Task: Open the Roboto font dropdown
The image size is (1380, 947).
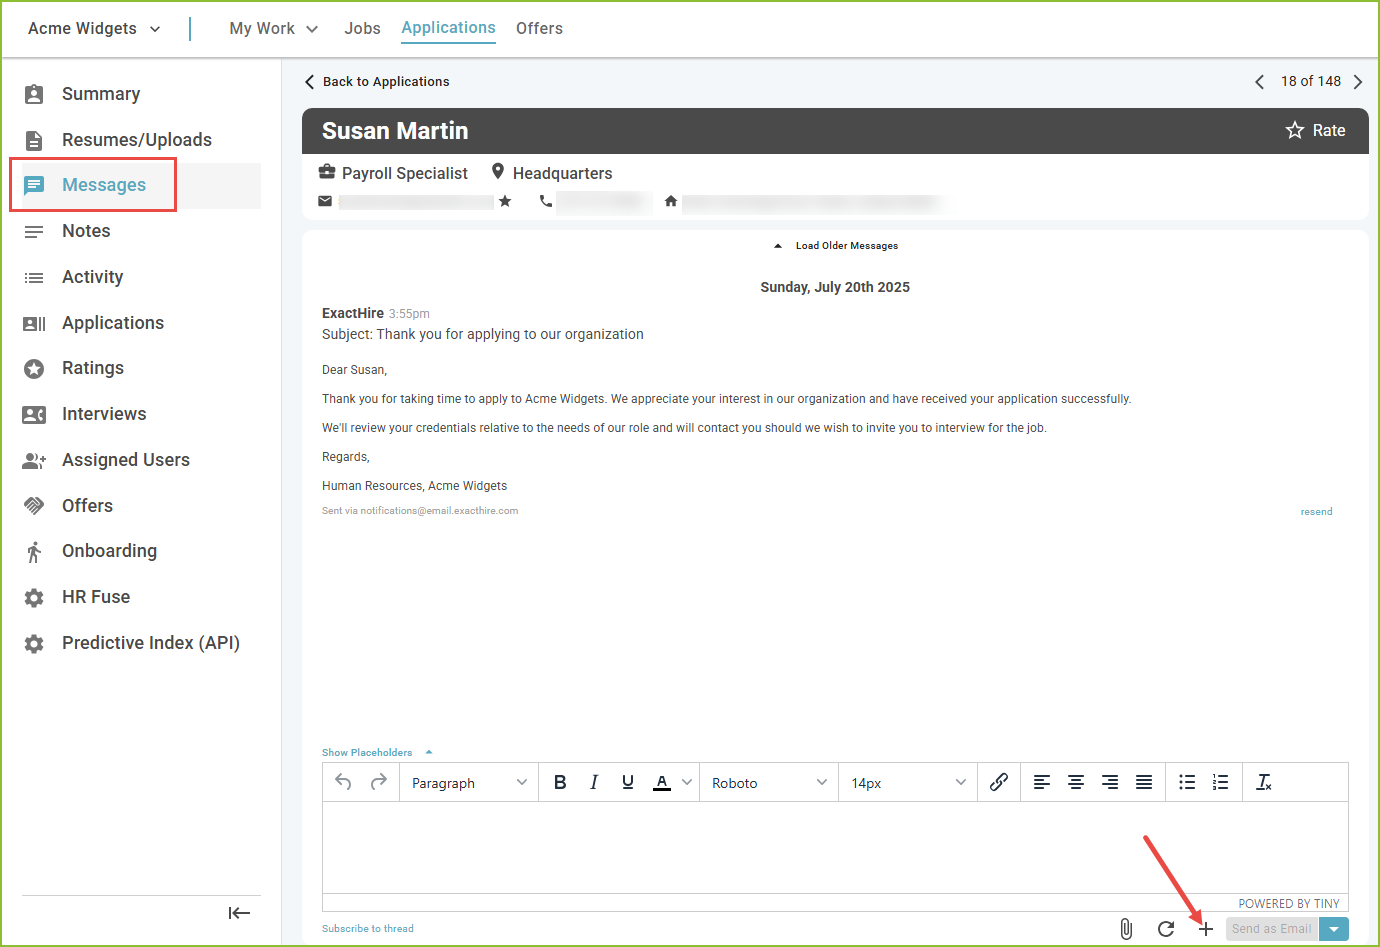Action: (768, 783)
